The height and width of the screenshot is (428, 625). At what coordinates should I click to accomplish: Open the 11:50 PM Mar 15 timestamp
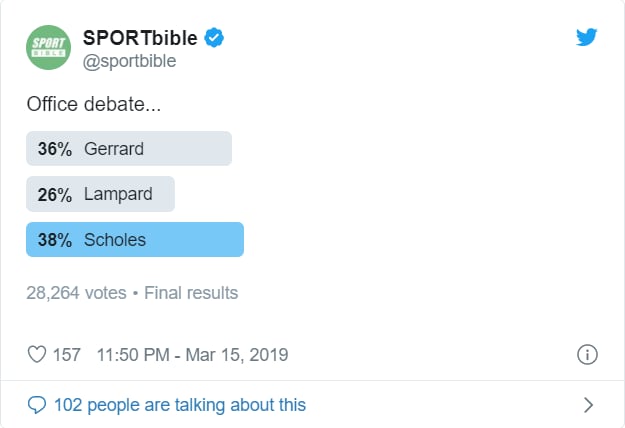192,355
